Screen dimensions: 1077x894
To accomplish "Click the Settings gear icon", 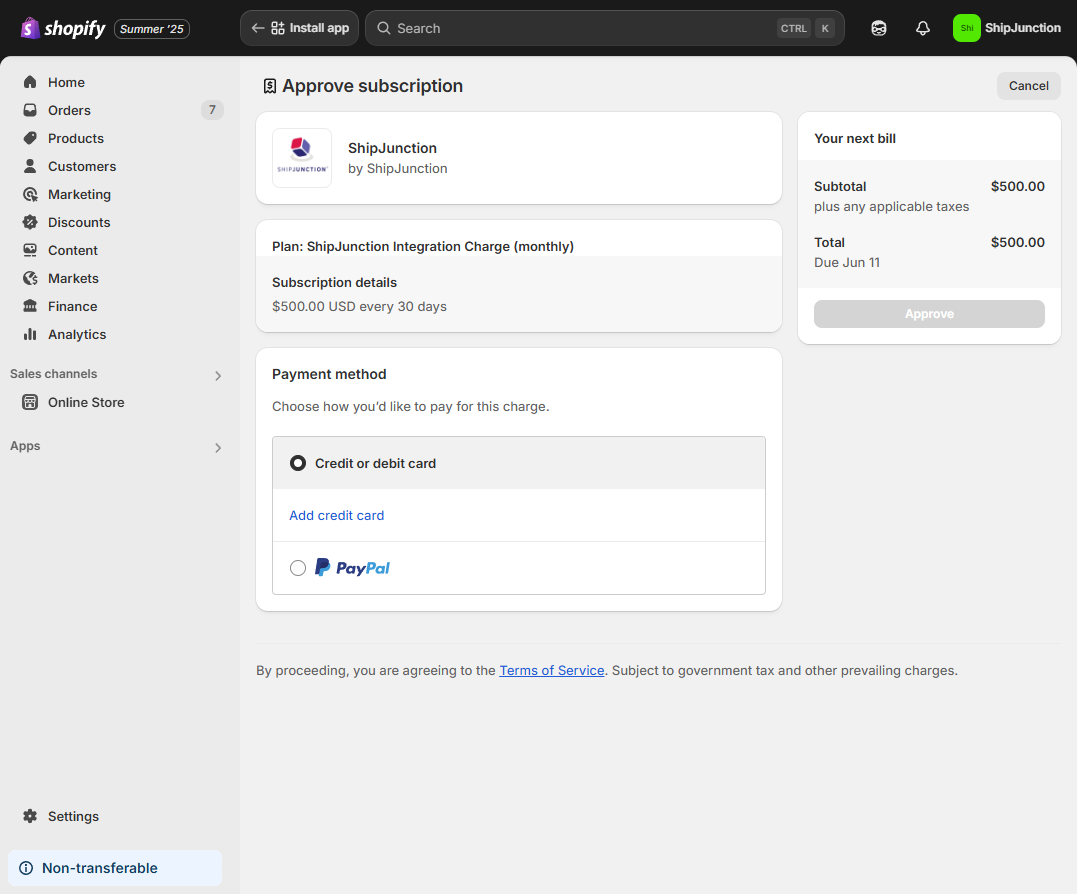I will [30, 816].
